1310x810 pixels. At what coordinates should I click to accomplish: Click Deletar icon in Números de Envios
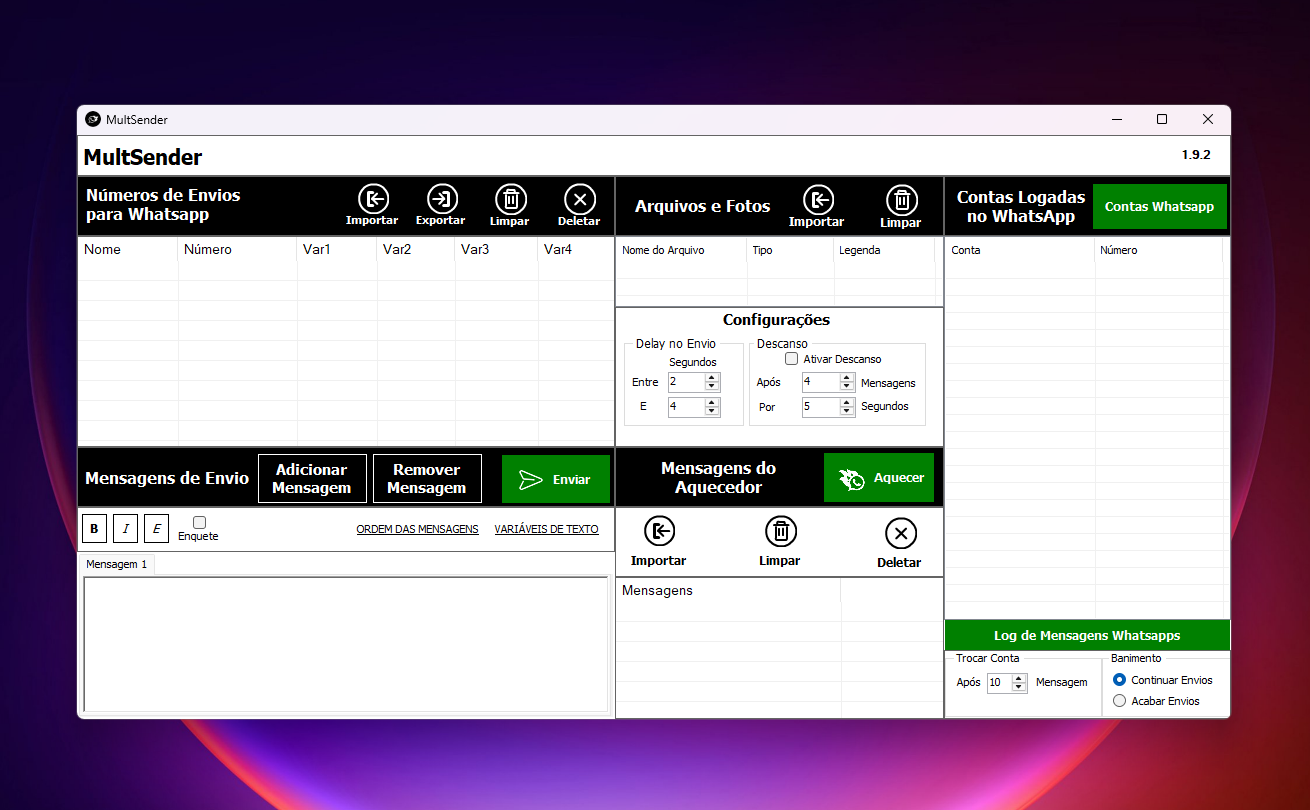point(579,198)
